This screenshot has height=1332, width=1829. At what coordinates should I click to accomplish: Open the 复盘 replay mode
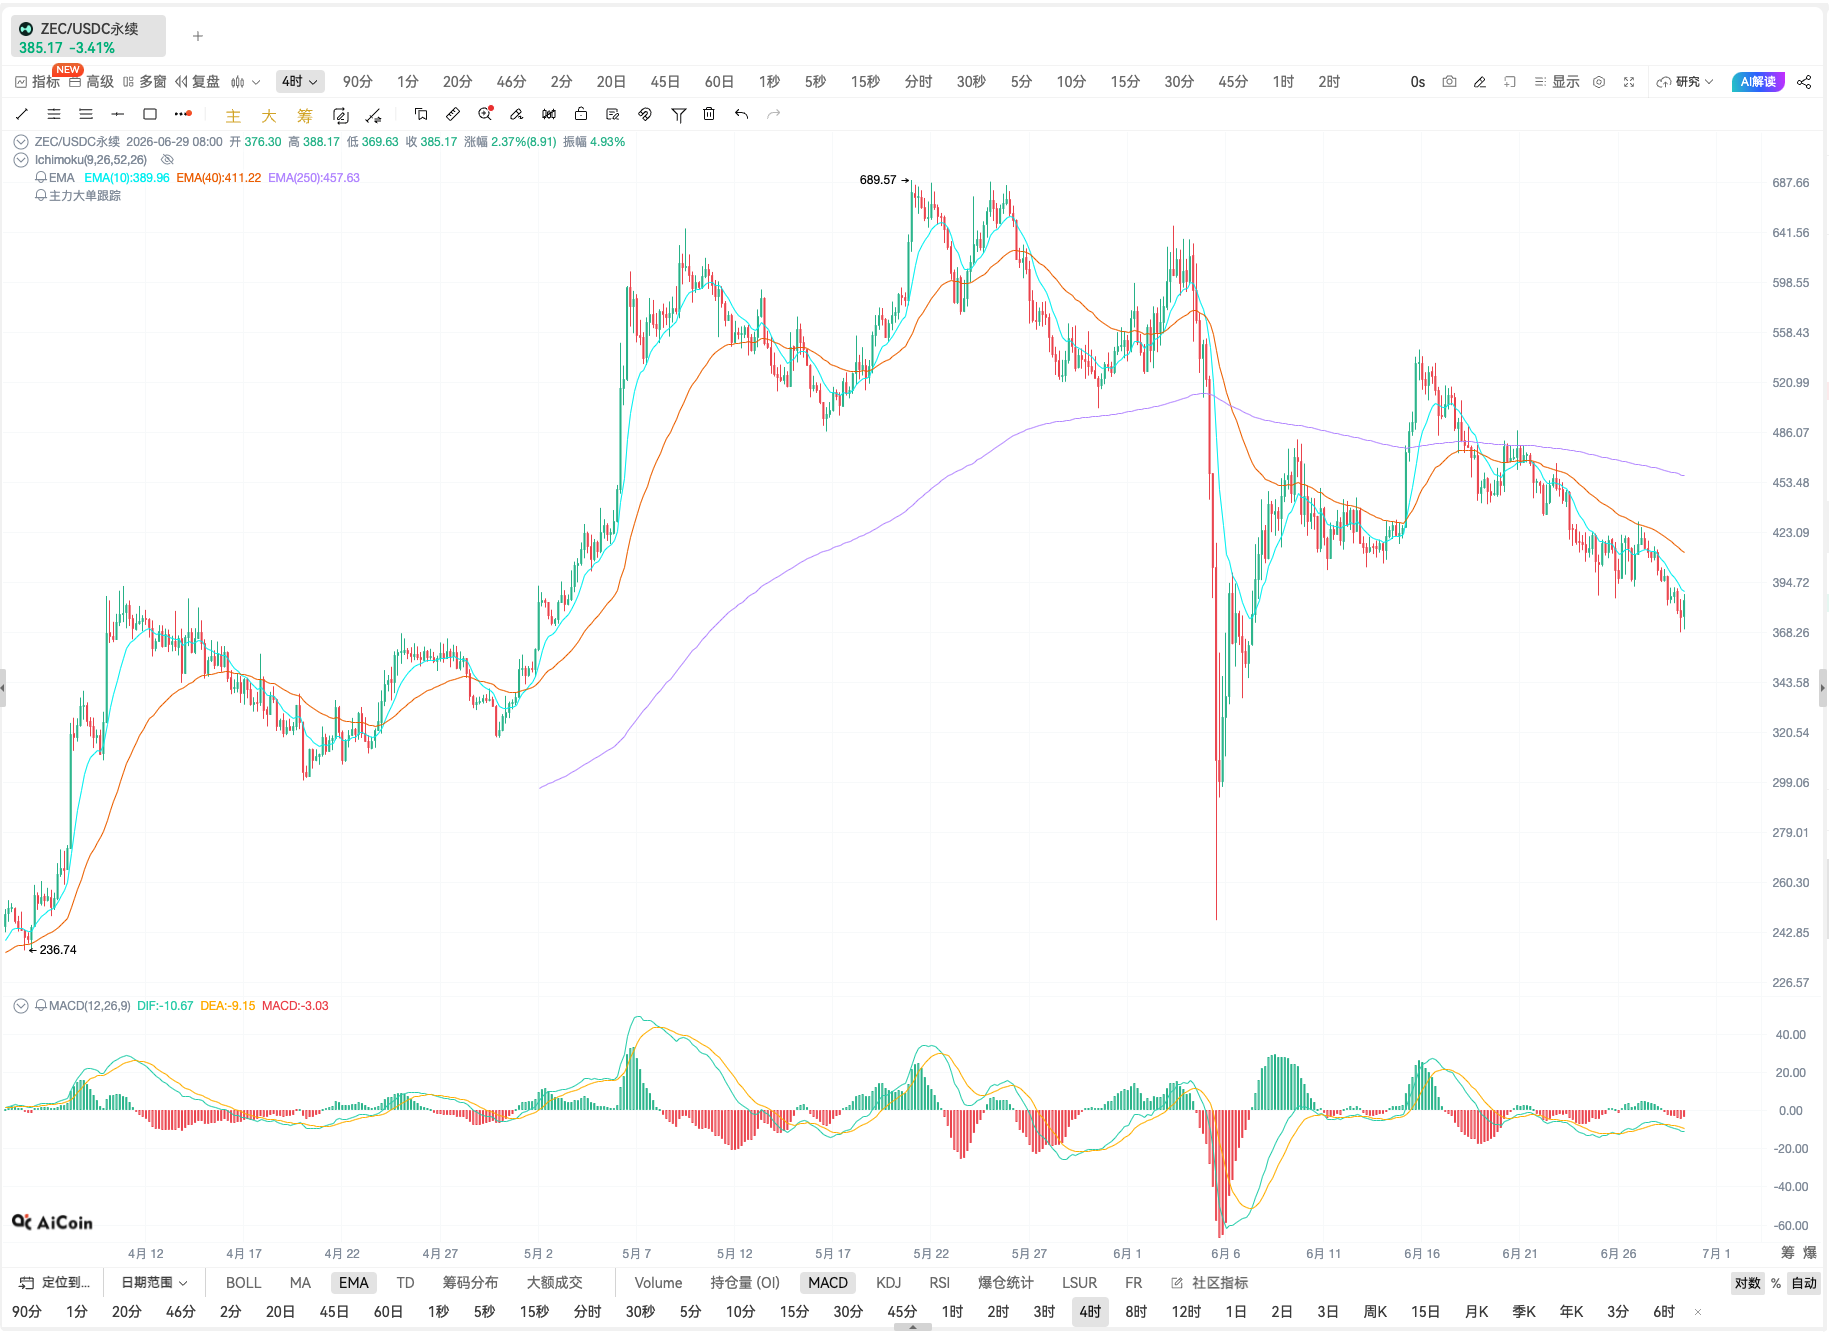[197, 82]
